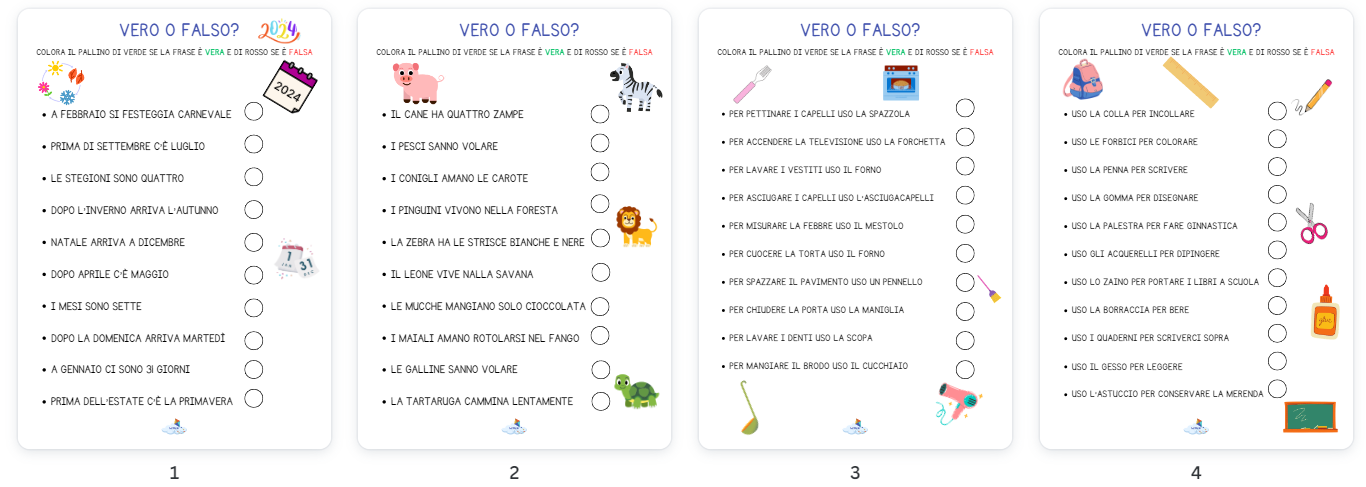Mark circle for 'I mesi sono sette'
The height and width of the screenshot is (487, 1366).
coord(254,307)
